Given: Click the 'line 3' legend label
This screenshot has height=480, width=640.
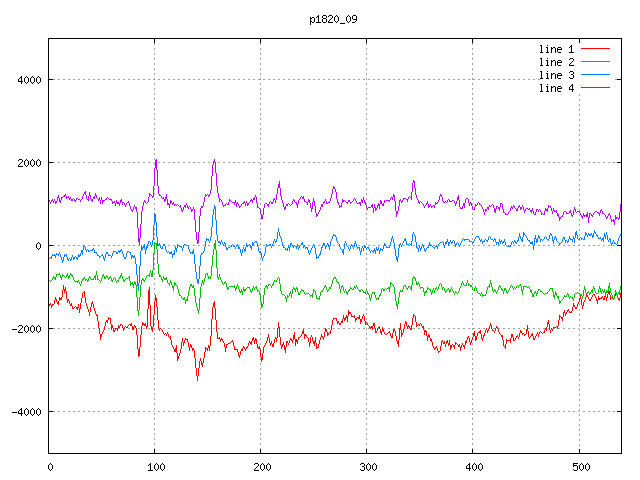Looking at the screenshot, I should click(x=557, y=75).
